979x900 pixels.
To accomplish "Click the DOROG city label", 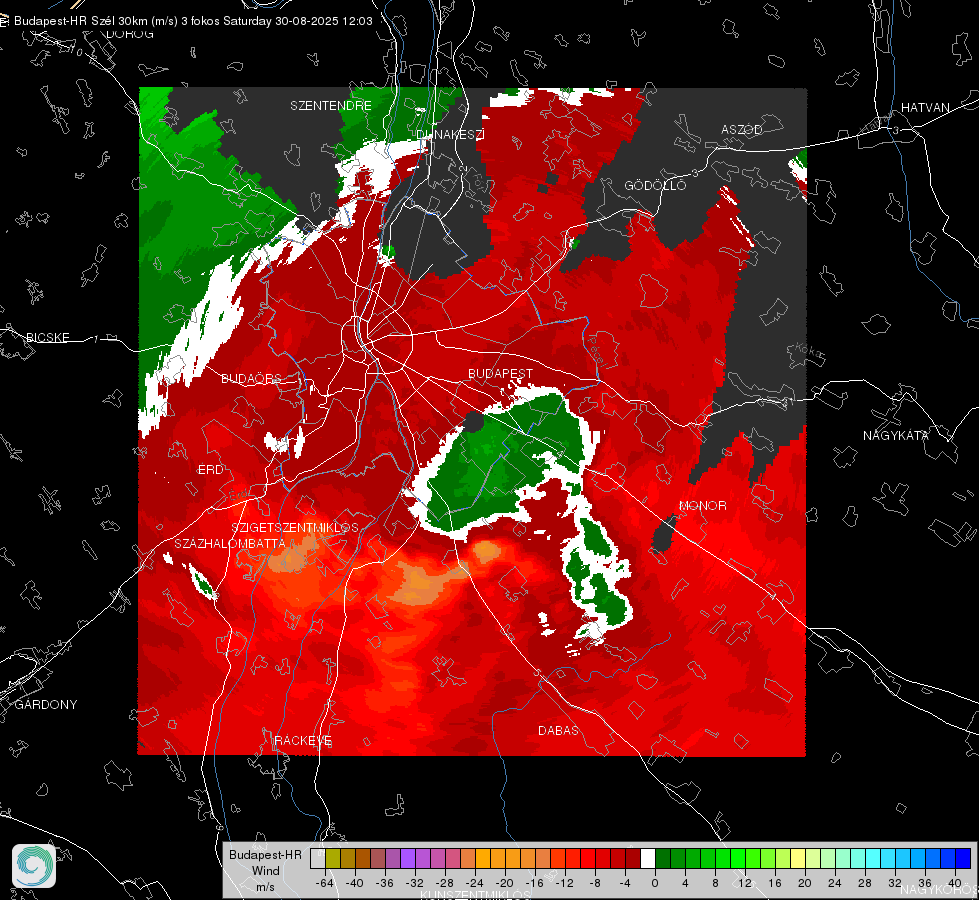I will (130, 34).
